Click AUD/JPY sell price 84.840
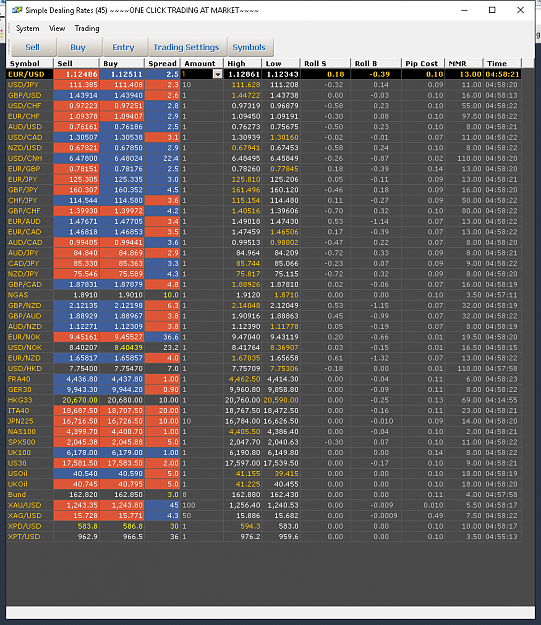The width and height of the screenshot is (541, 625). tap(76, 253)
